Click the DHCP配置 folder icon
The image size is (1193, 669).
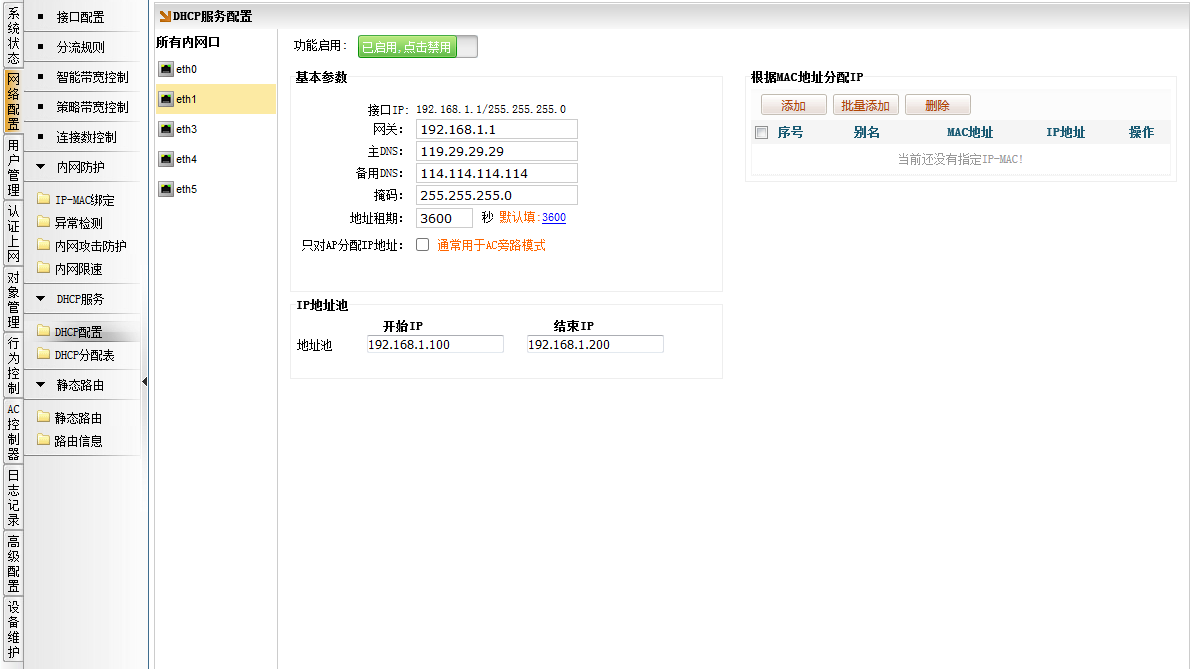click(43, 331)
